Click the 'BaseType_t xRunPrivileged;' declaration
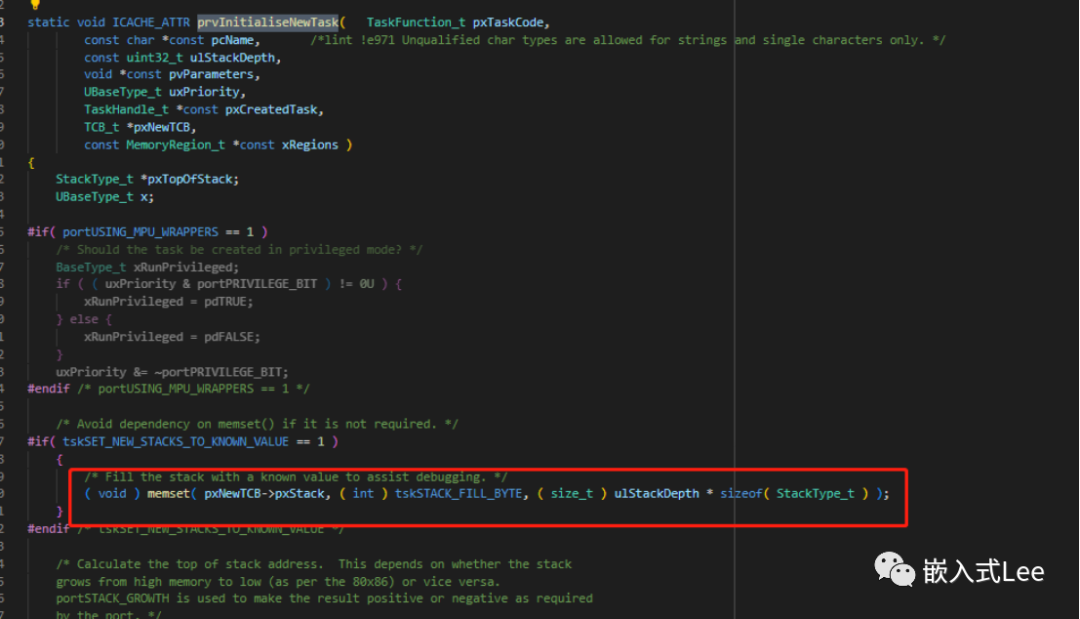1080x619 pixels. click(x=147, y=267)
